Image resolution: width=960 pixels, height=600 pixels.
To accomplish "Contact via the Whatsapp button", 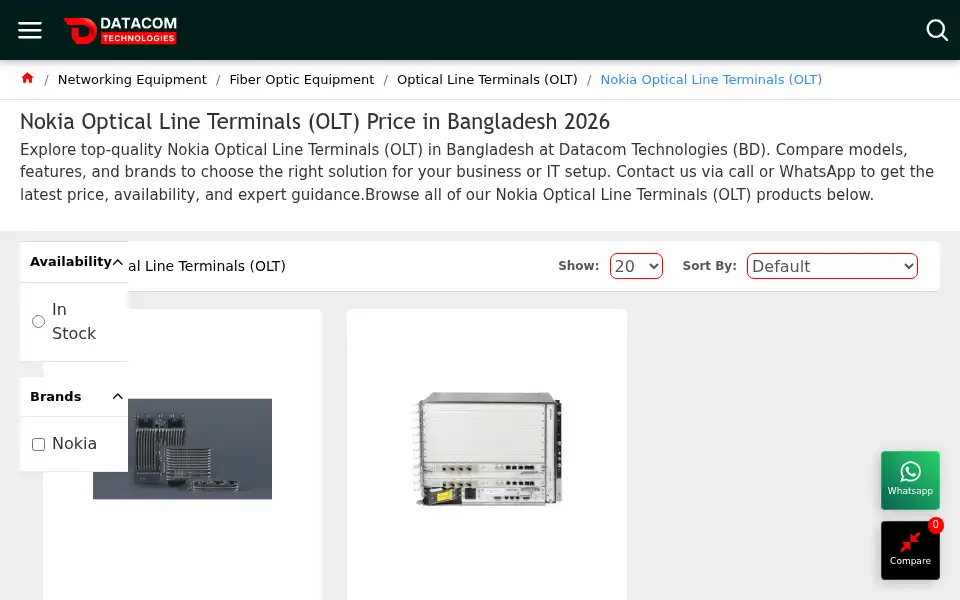I will (x=910, y=481).
